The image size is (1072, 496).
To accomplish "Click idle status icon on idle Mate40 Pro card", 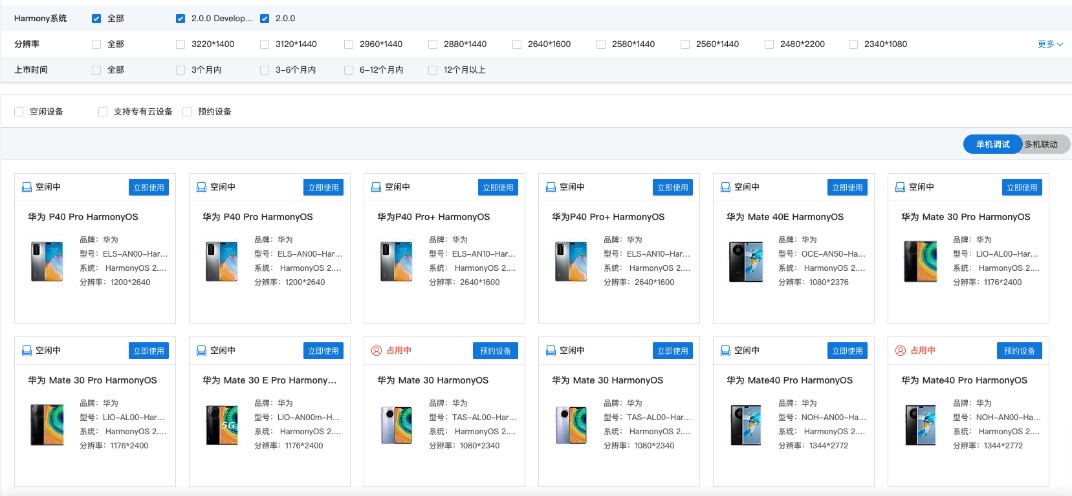I will click(x=726, y=350).
